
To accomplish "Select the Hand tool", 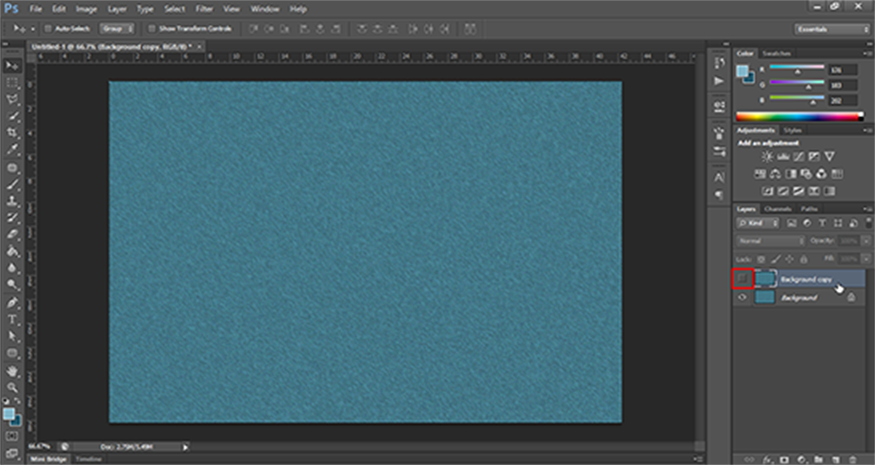I will [13, 370].
